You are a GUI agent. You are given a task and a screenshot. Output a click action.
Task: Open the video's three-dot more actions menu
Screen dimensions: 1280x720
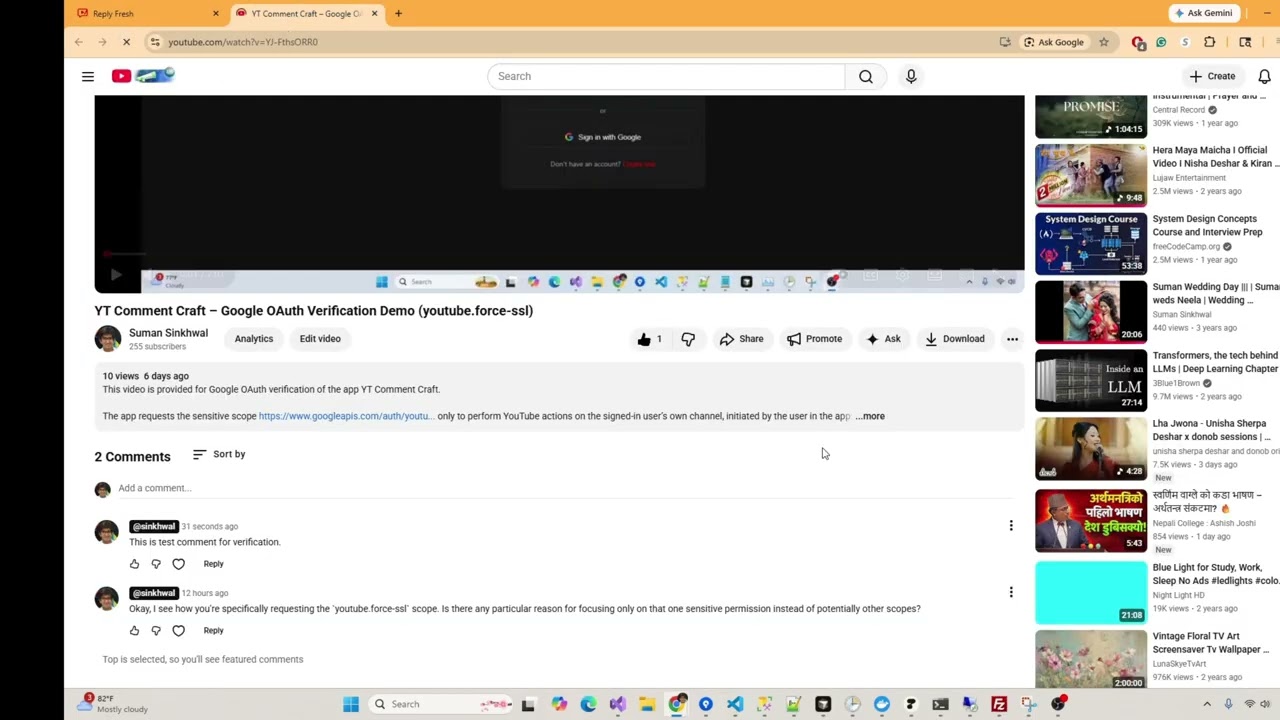click(x=1012, y=339)
